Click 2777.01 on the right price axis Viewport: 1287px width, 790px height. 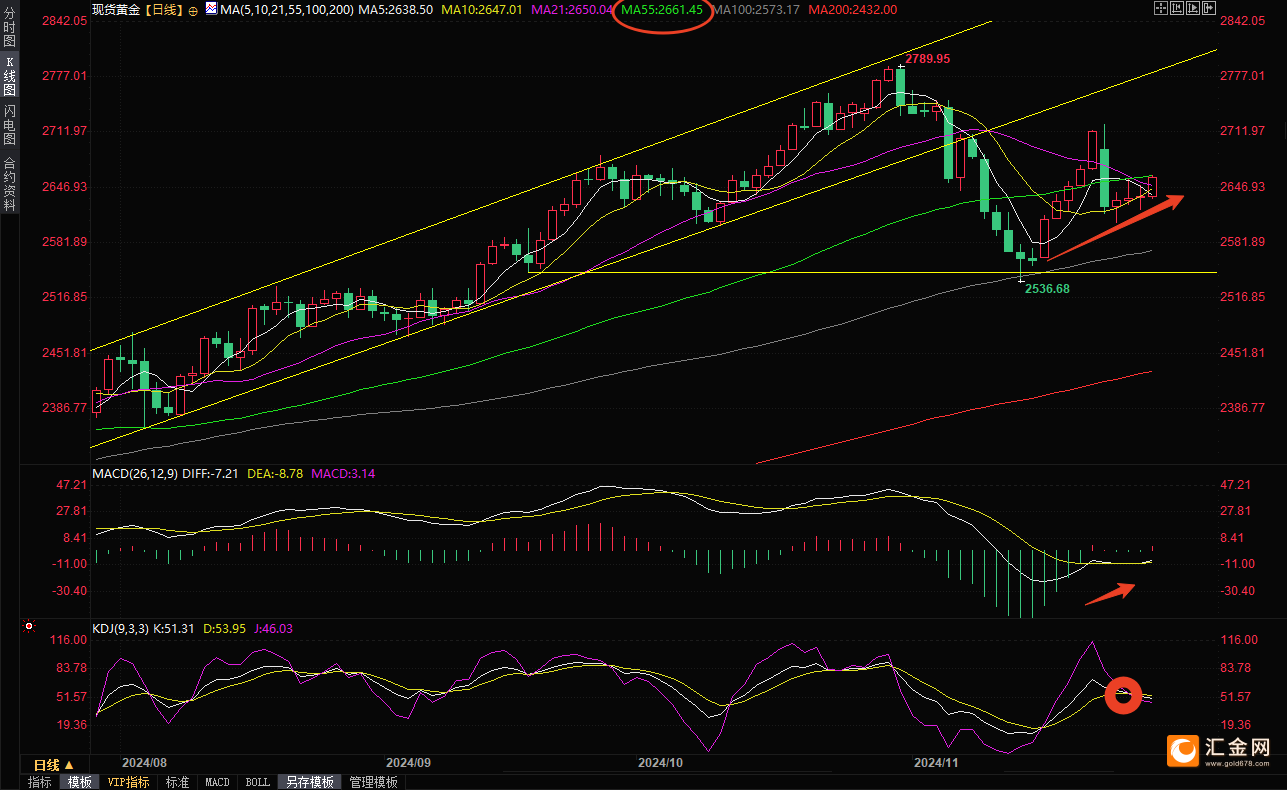1245,76
